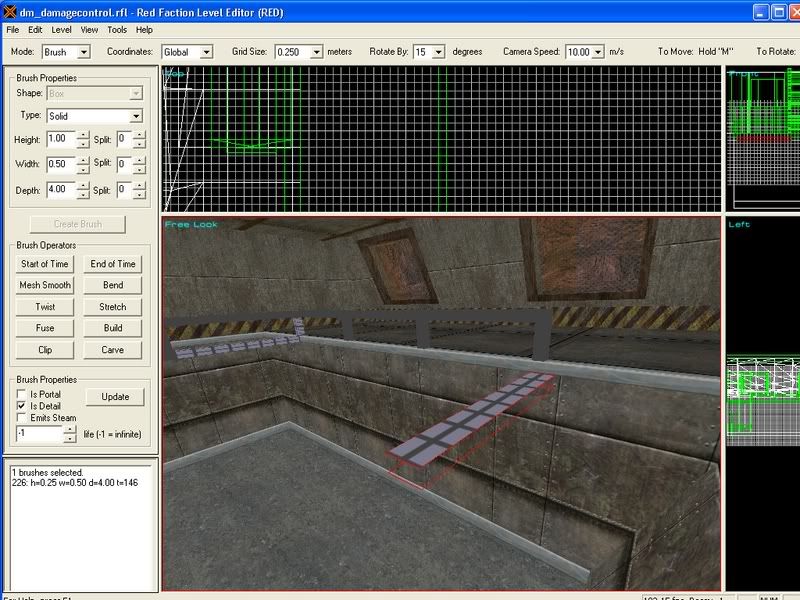Click the steam life value field
Screen dimensions: 800x600
(x=39, y=434)
